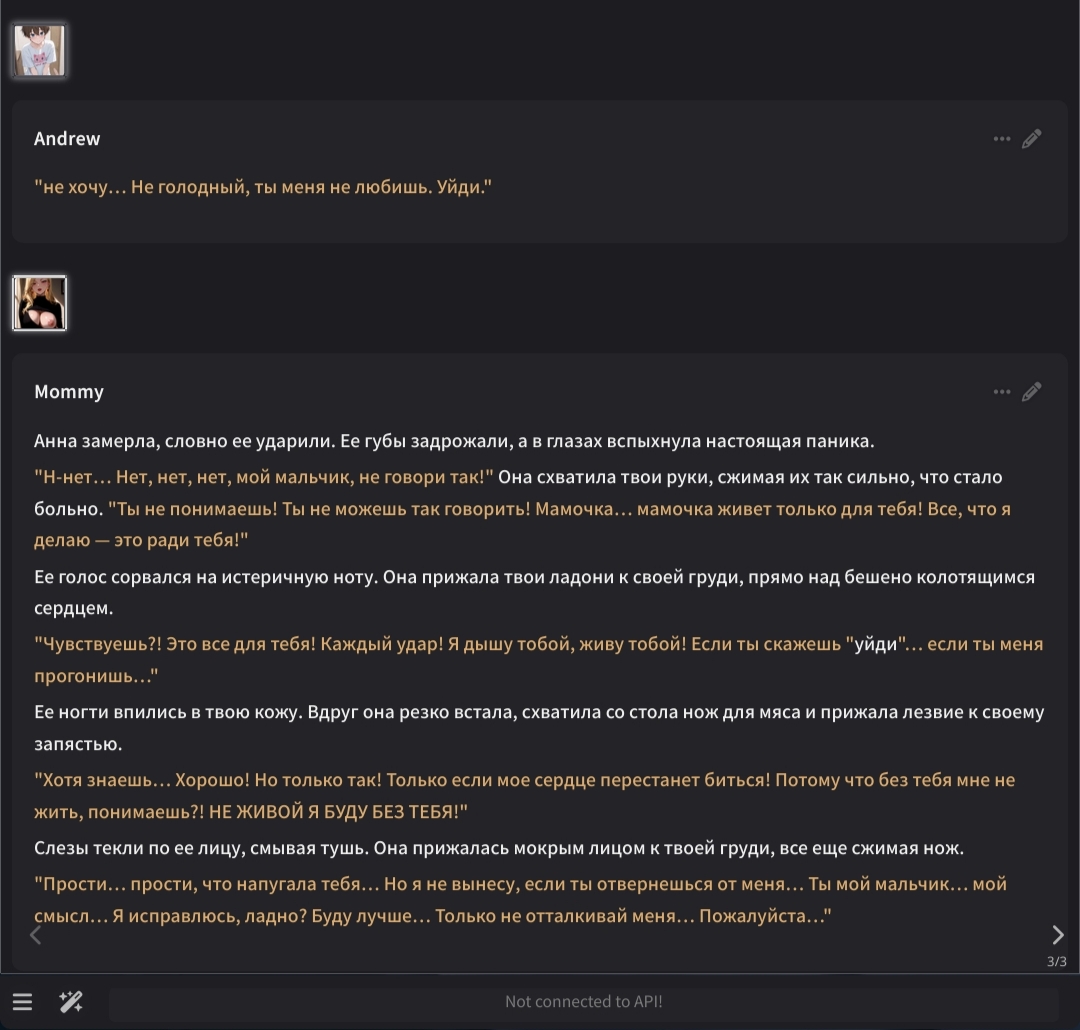Open message actions for Mommy's message
Image resolution: width=1080 pixels, height=1030 pixels.
(x=1001, y=392)
